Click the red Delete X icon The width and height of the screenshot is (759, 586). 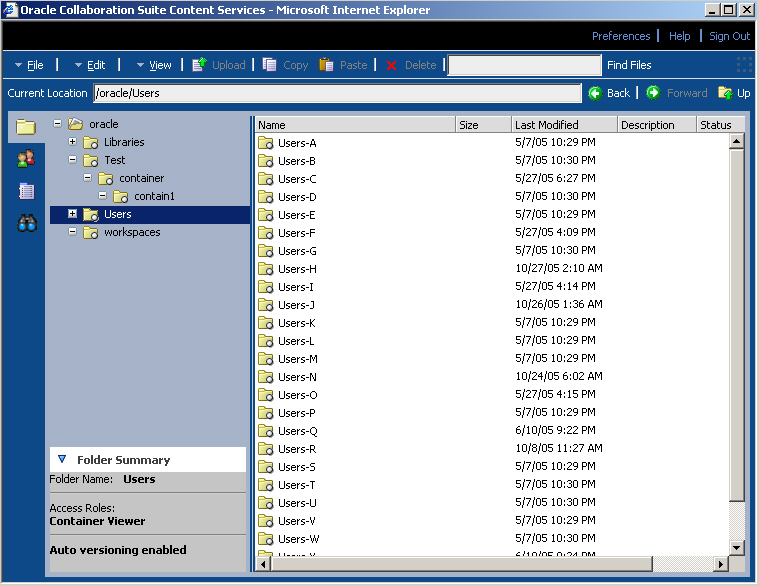pyautogui.click(x=392, y=65)
